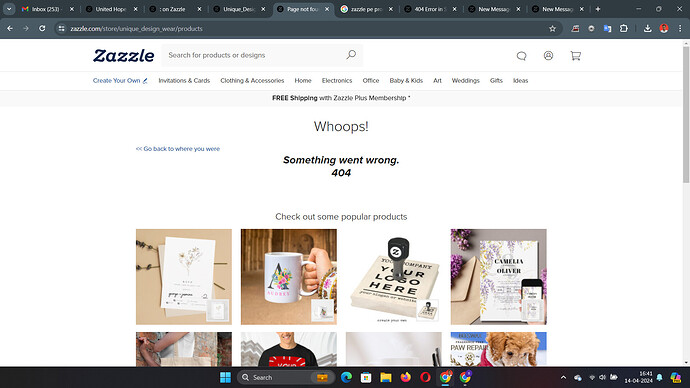This screenshot has width=690, height=388.
Task: Open Chrome downloads icon
Action: [647, 29]
